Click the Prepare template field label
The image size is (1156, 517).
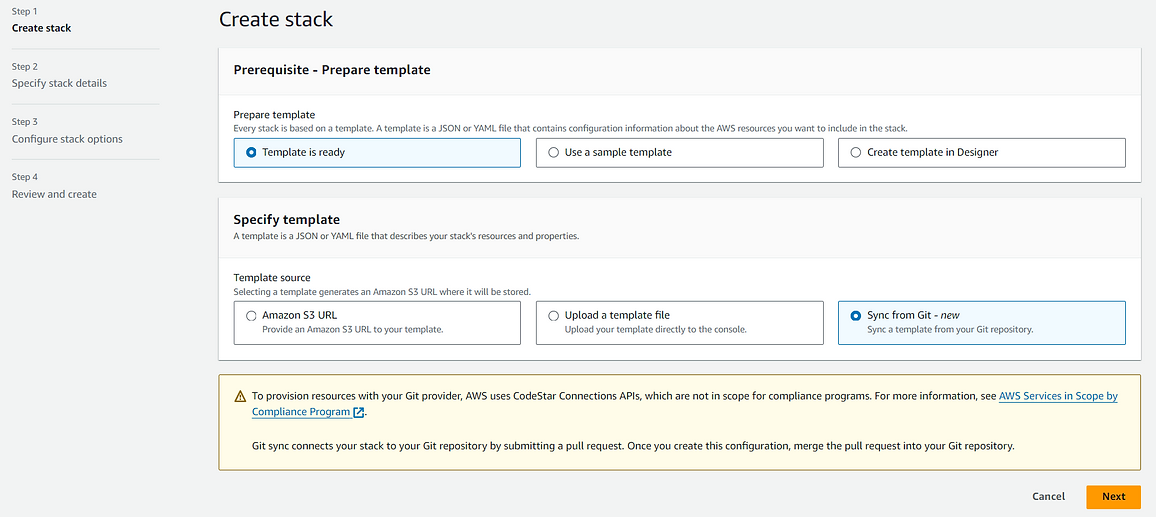pyautogui.click(x=274, y=115)
